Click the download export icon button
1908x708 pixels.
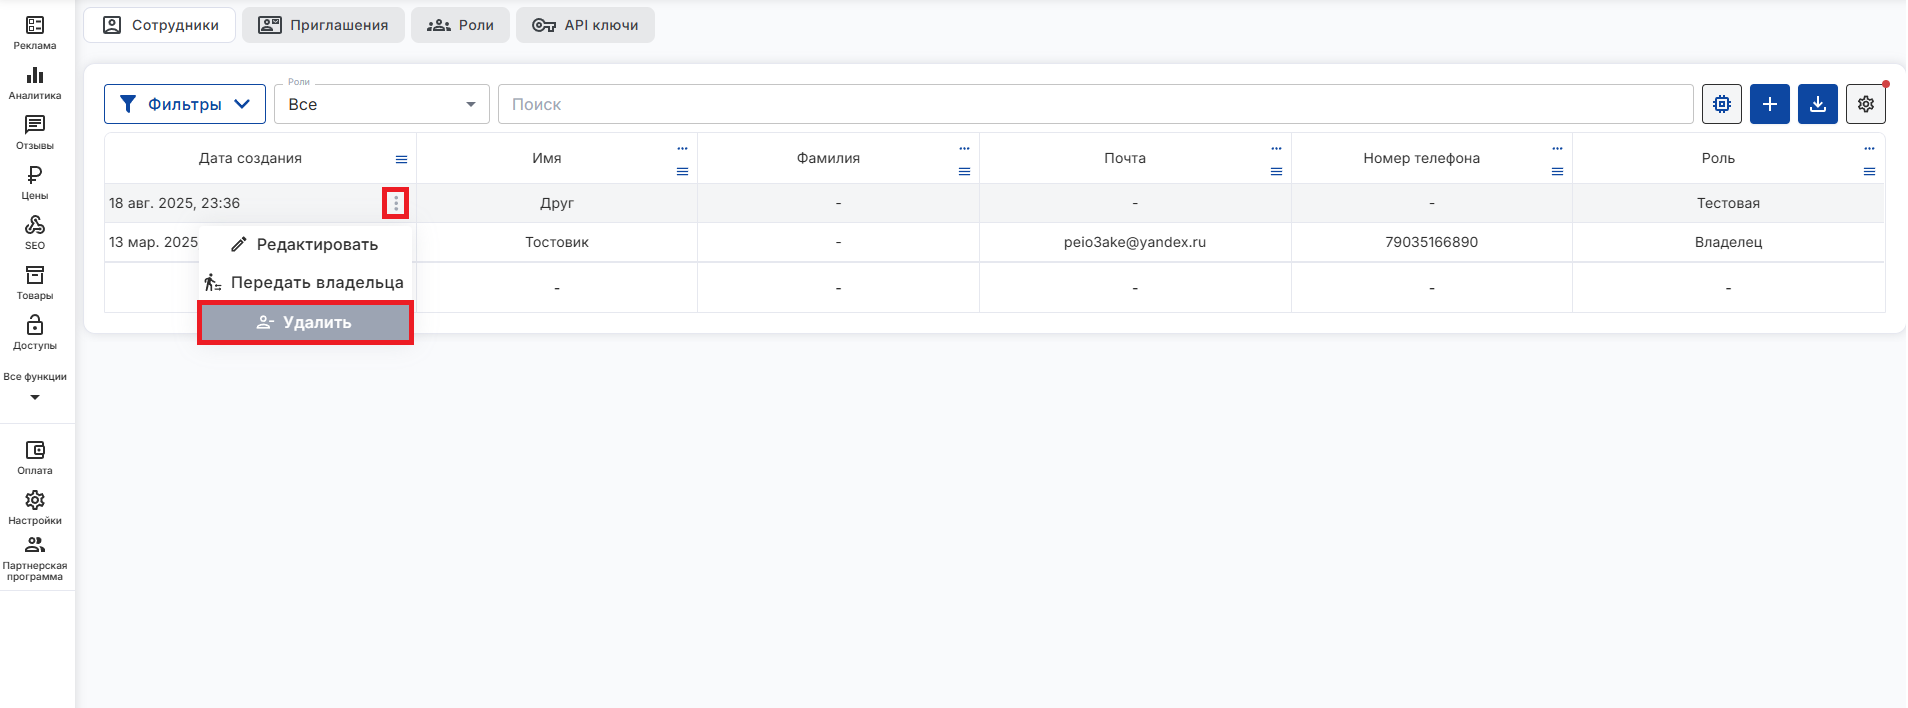click(1817, 104)
